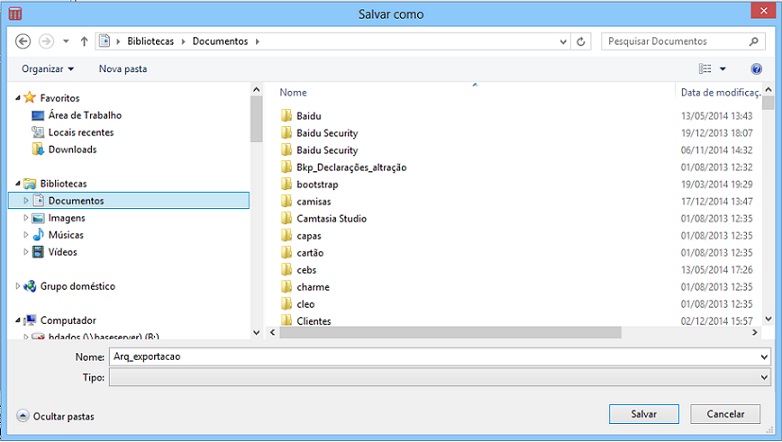Click the Up one level arrow

pos(84,41)
